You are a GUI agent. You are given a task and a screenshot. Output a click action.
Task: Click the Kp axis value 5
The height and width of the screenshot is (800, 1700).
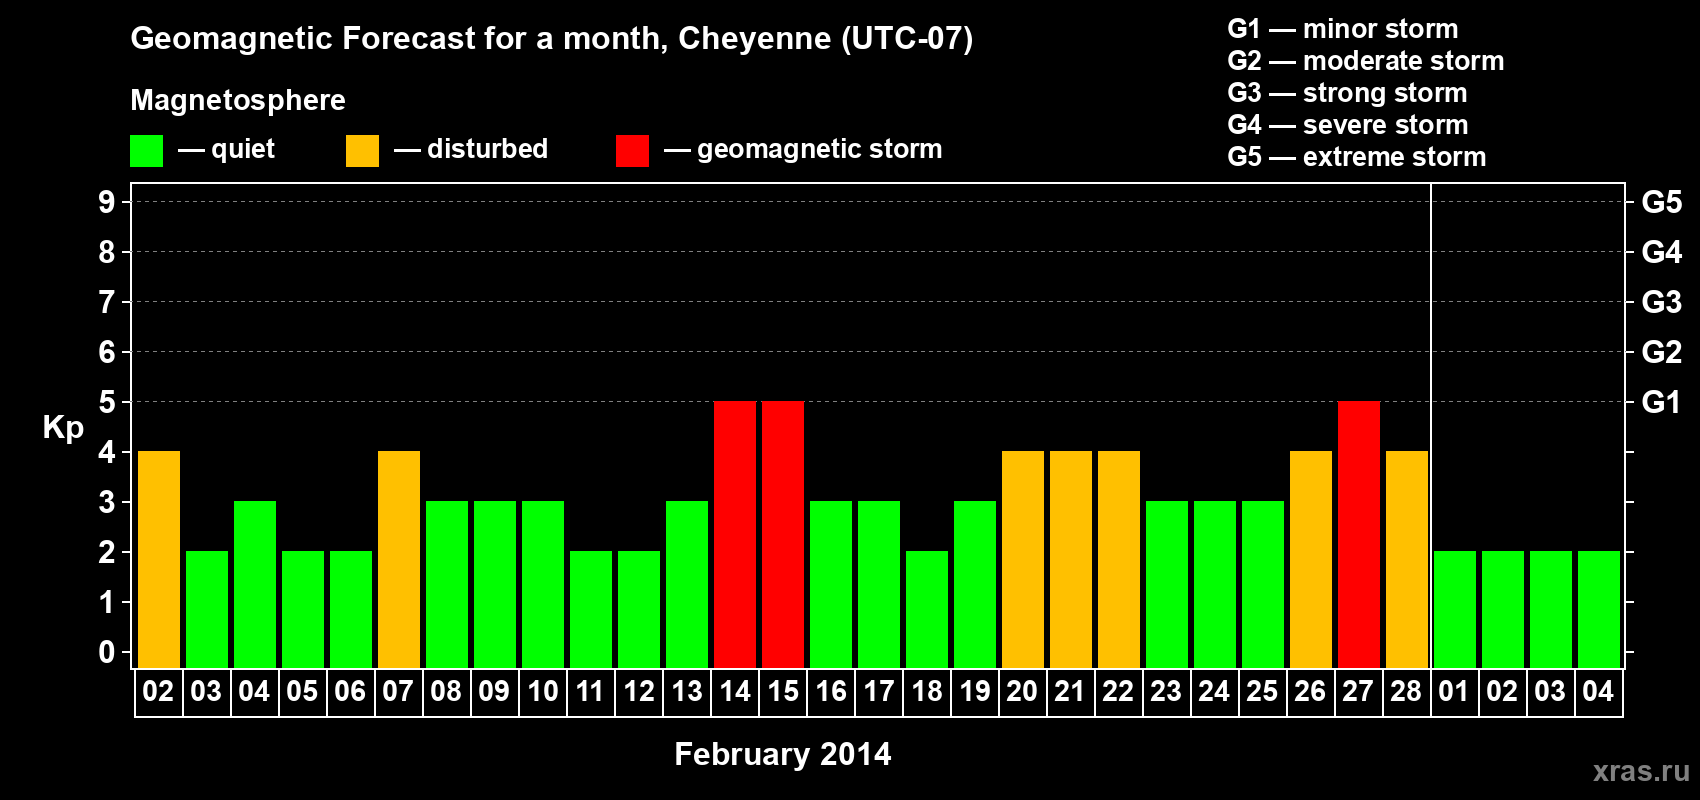click(107, 402)
